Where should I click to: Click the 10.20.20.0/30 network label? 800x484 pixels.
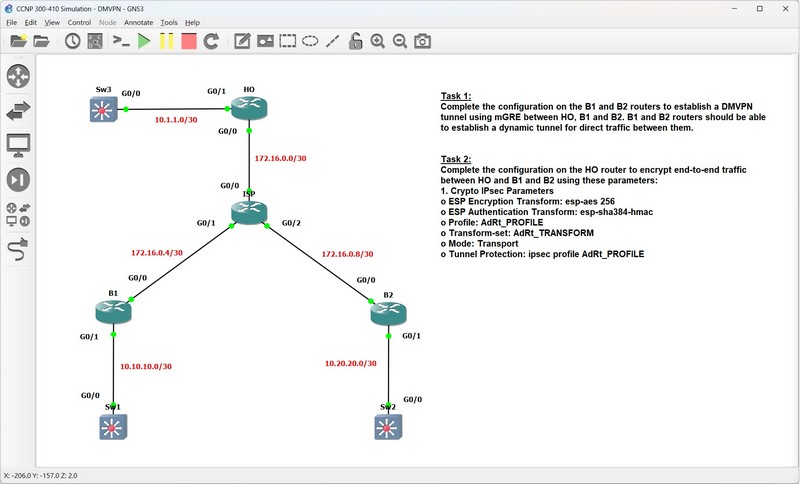click(351, 364)
